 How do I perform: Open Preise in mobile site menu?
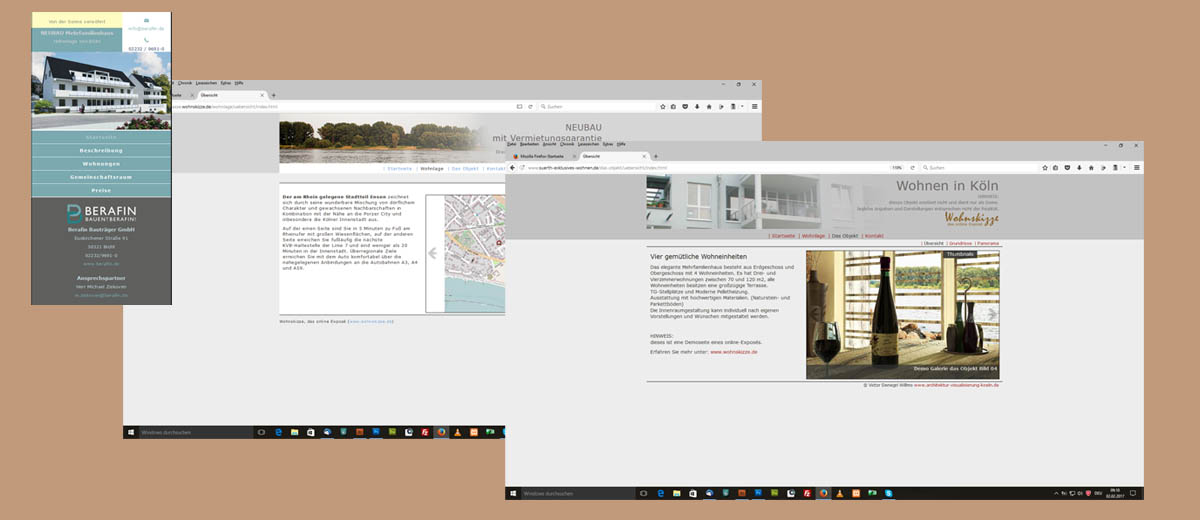coord(101,189)
